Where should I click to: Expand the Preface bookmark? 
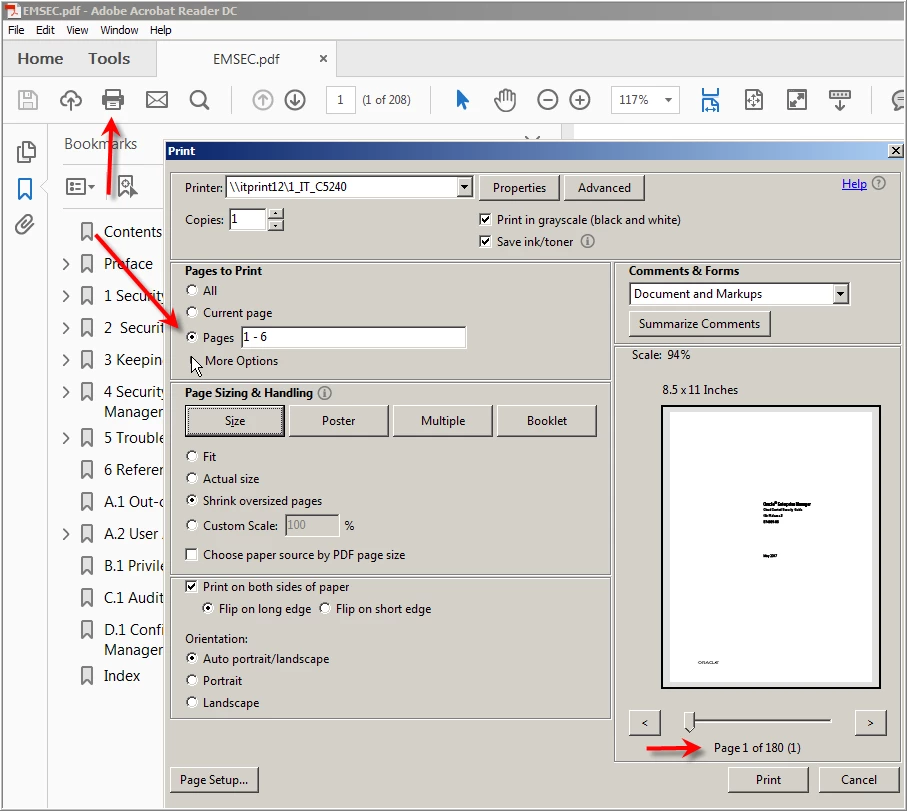(x=66, y=264)
